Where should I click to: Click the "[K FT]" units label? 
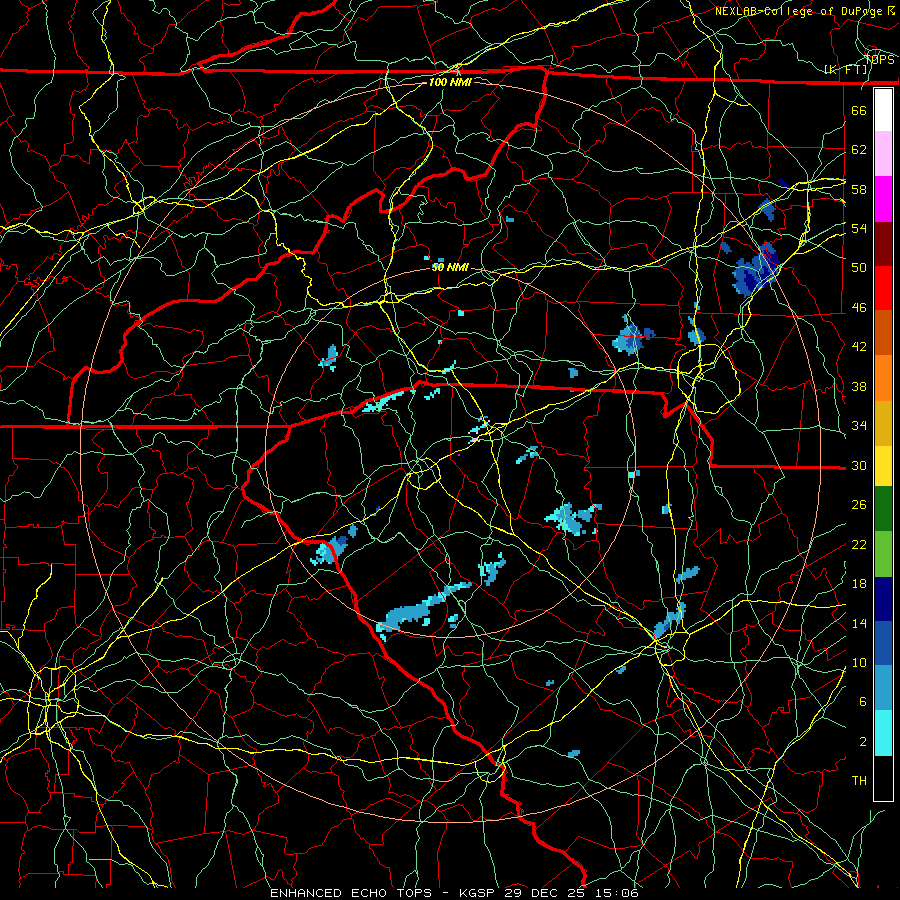[846, 70]
